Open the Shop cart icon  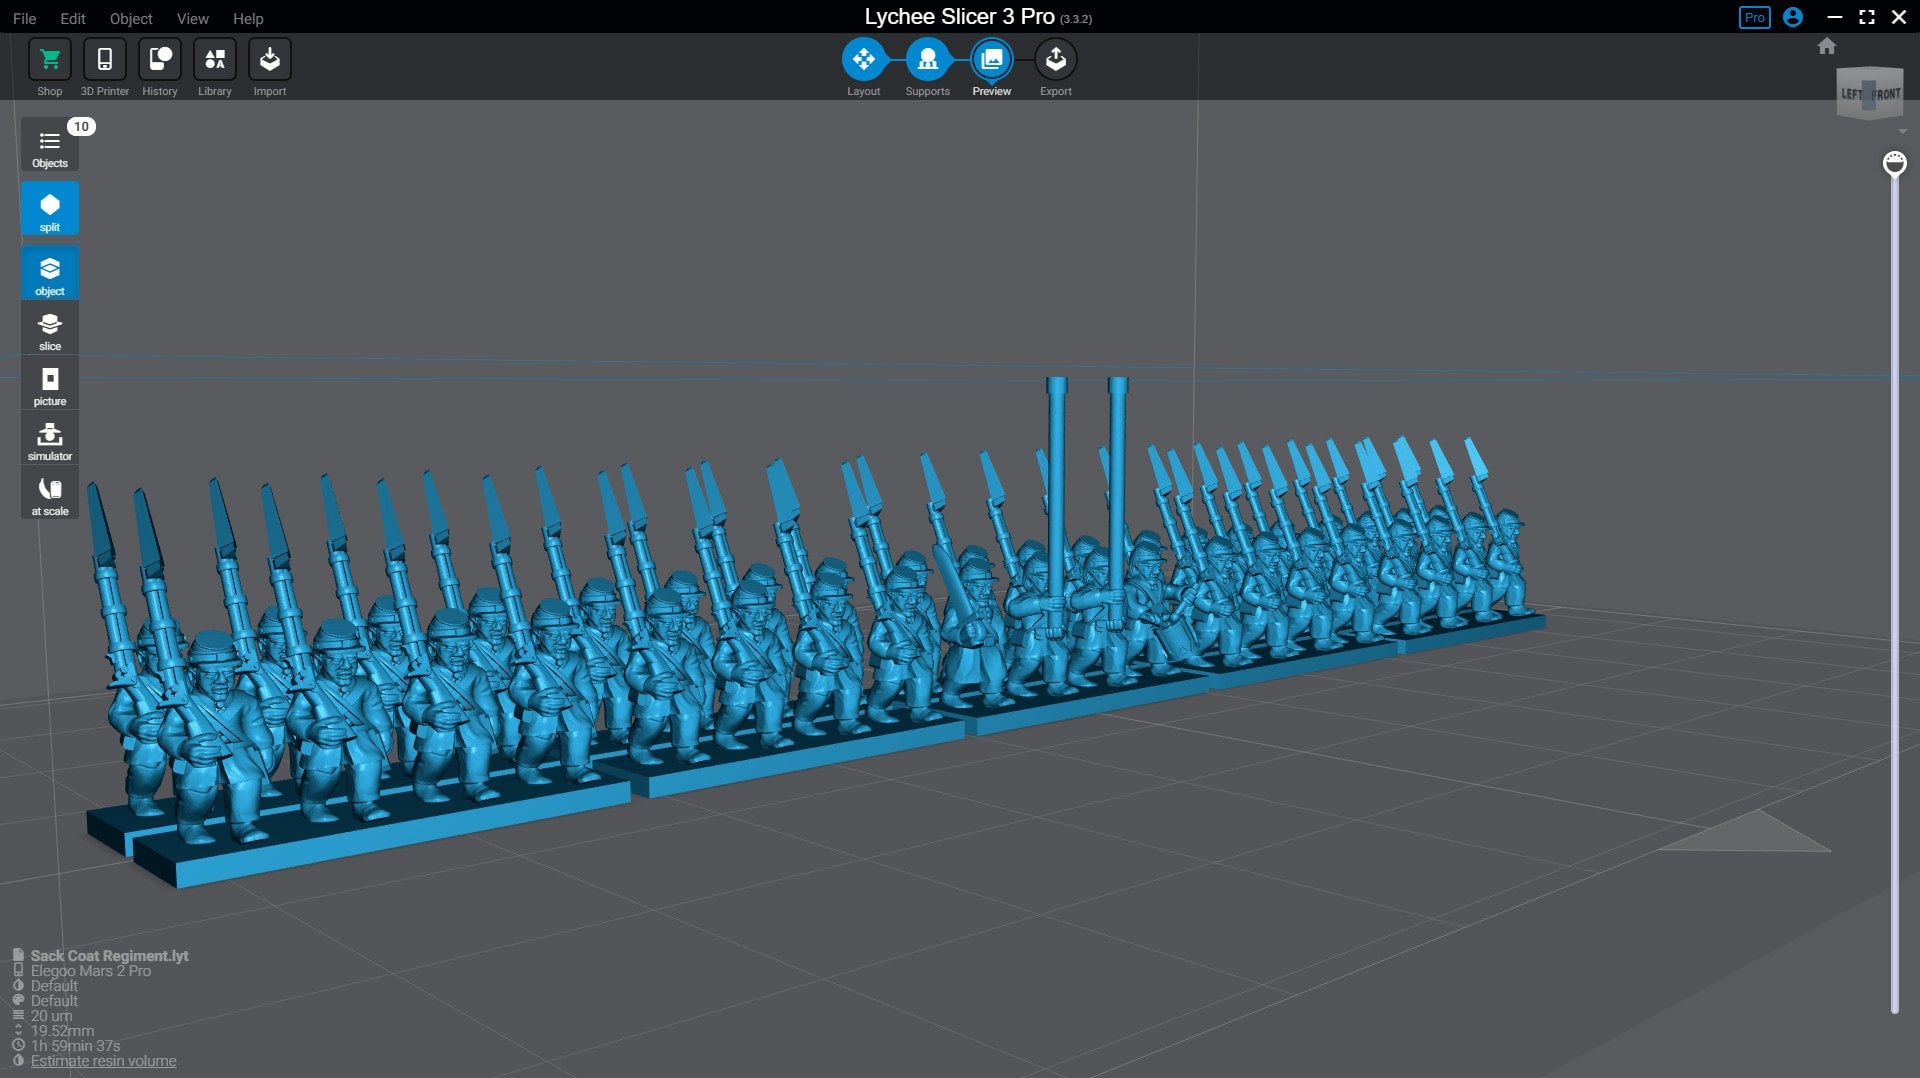(49, 60)
